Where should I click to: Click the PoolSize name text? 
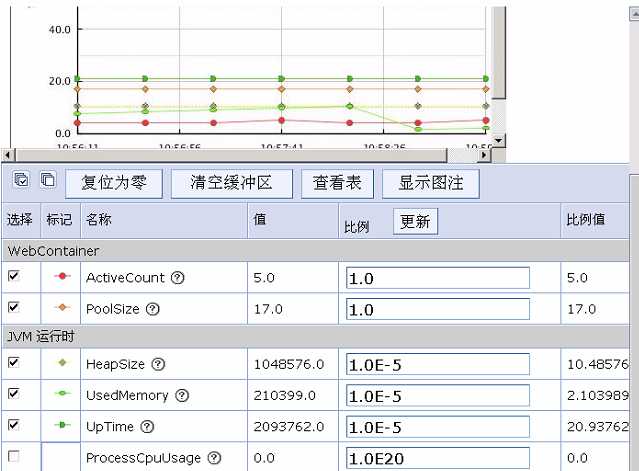point(112,309)
